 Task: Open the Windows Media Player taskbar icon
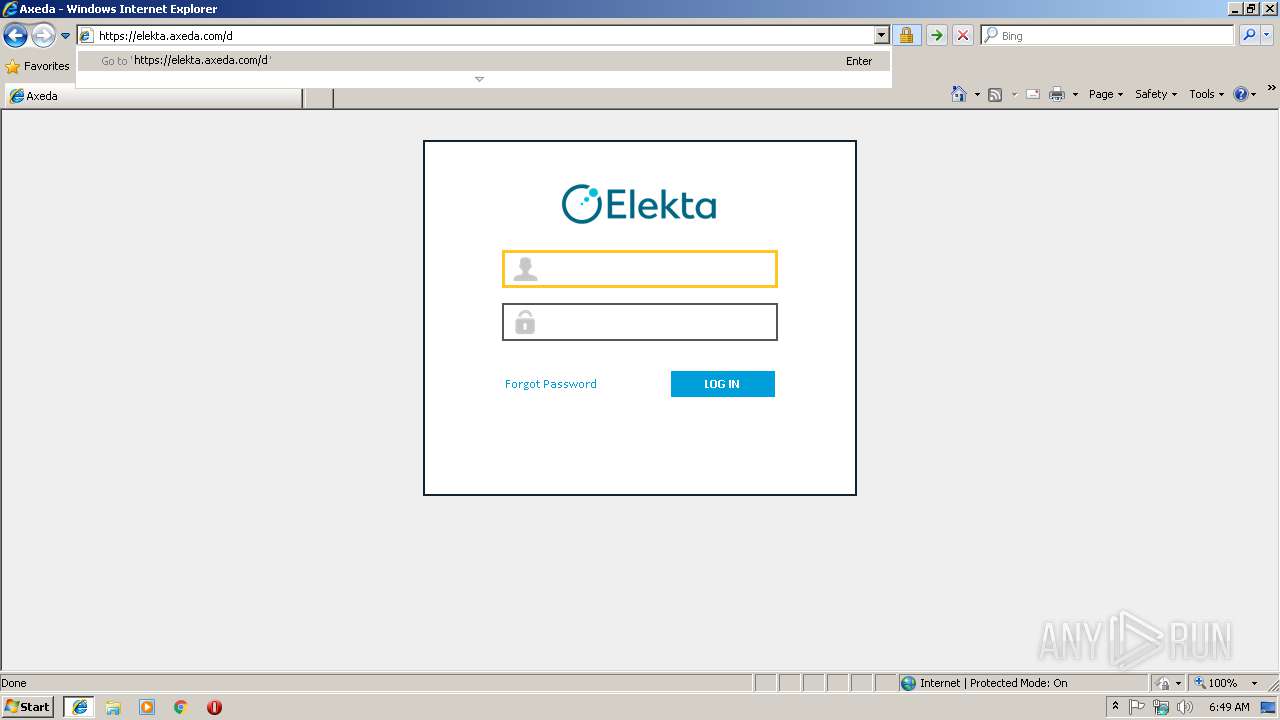pyautogui.click(x=147, y=707)
